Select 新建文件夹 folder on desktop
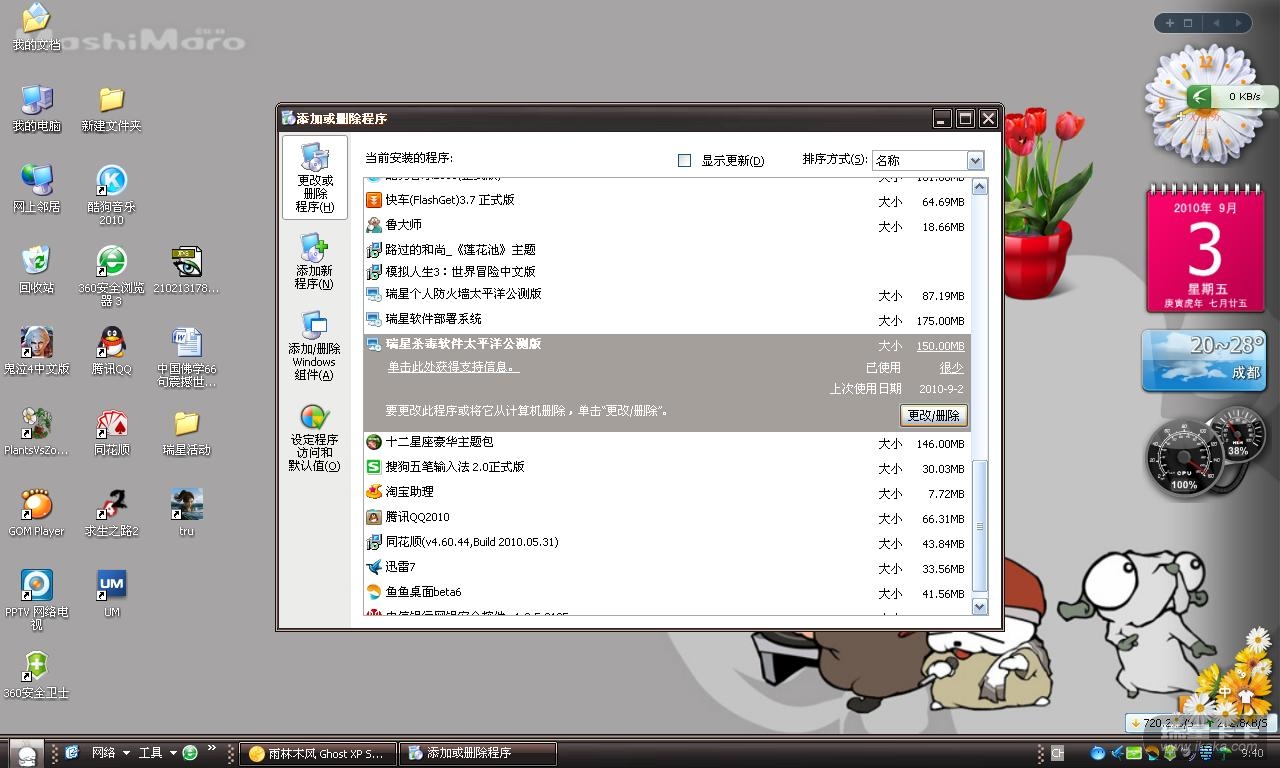The image size is (1280, 768). click(111, 108)
